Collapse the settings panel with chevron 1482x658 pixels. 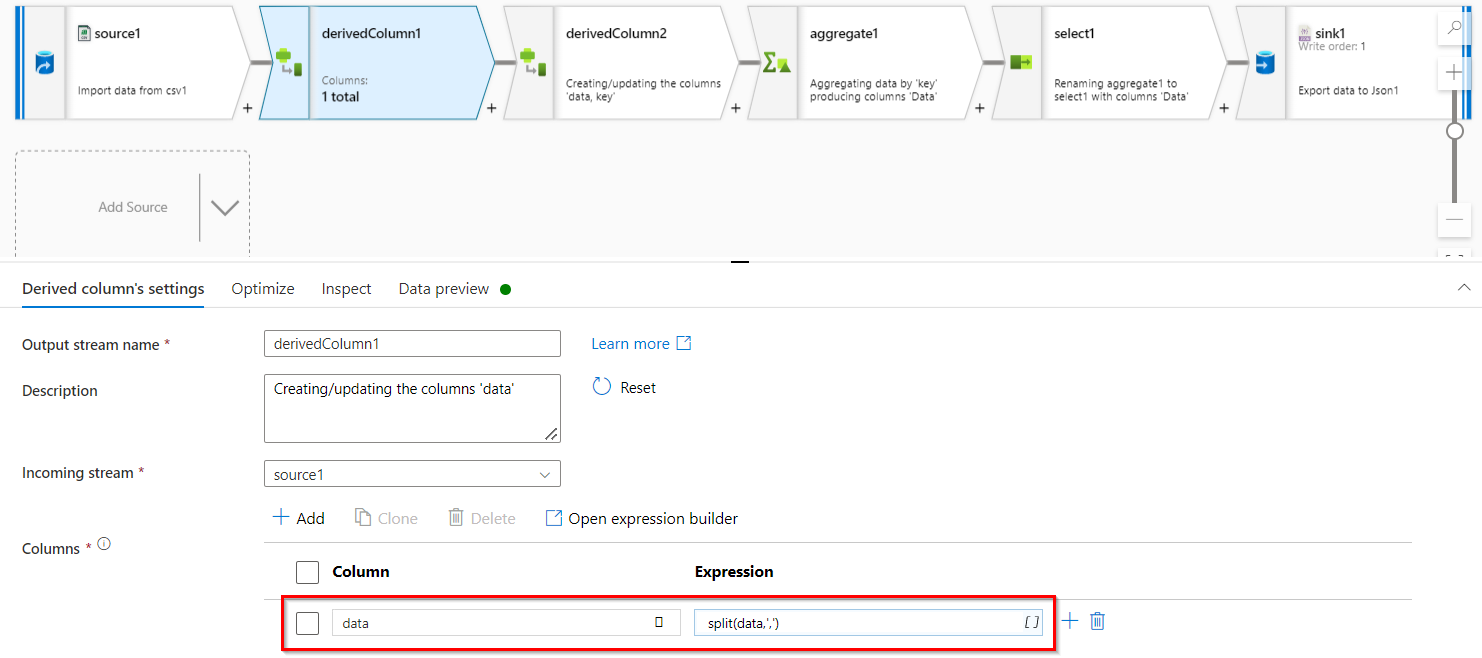coord(1464,287)
